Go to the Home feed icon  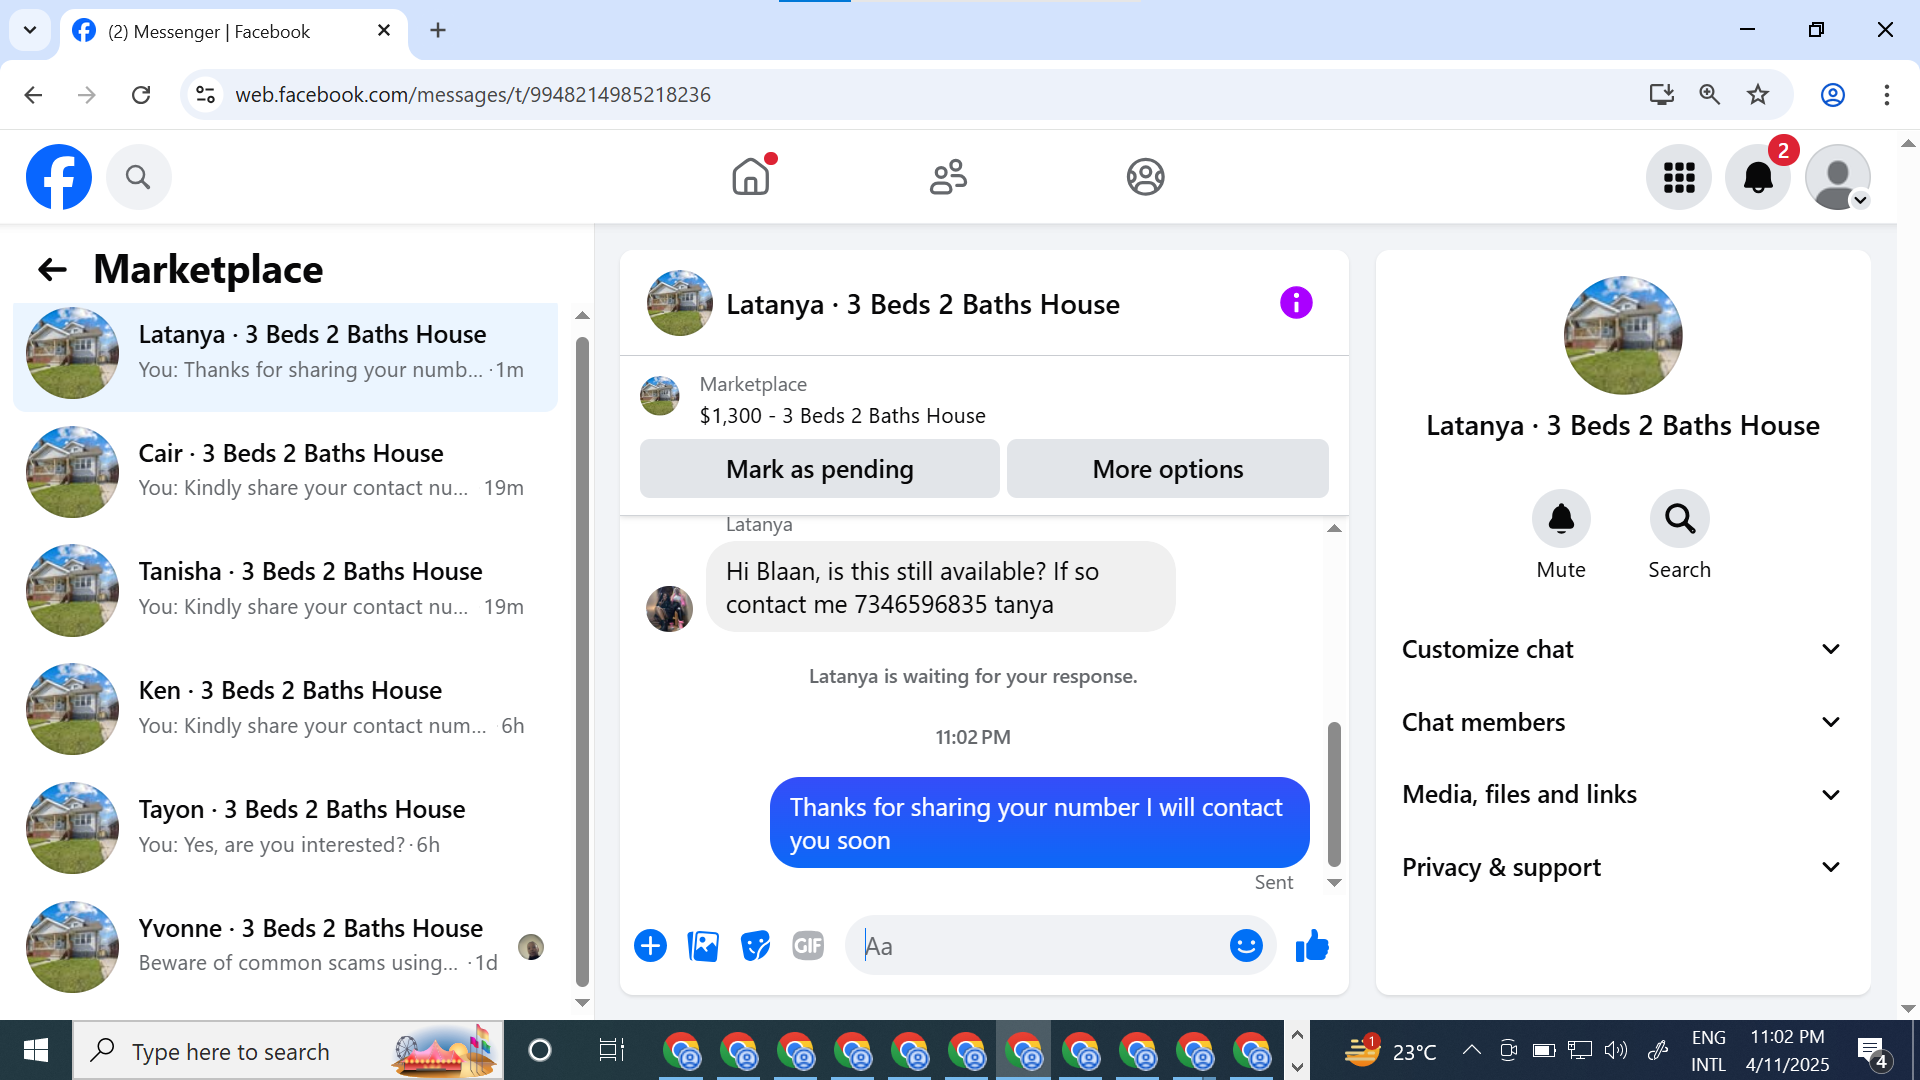pos(751,177)
